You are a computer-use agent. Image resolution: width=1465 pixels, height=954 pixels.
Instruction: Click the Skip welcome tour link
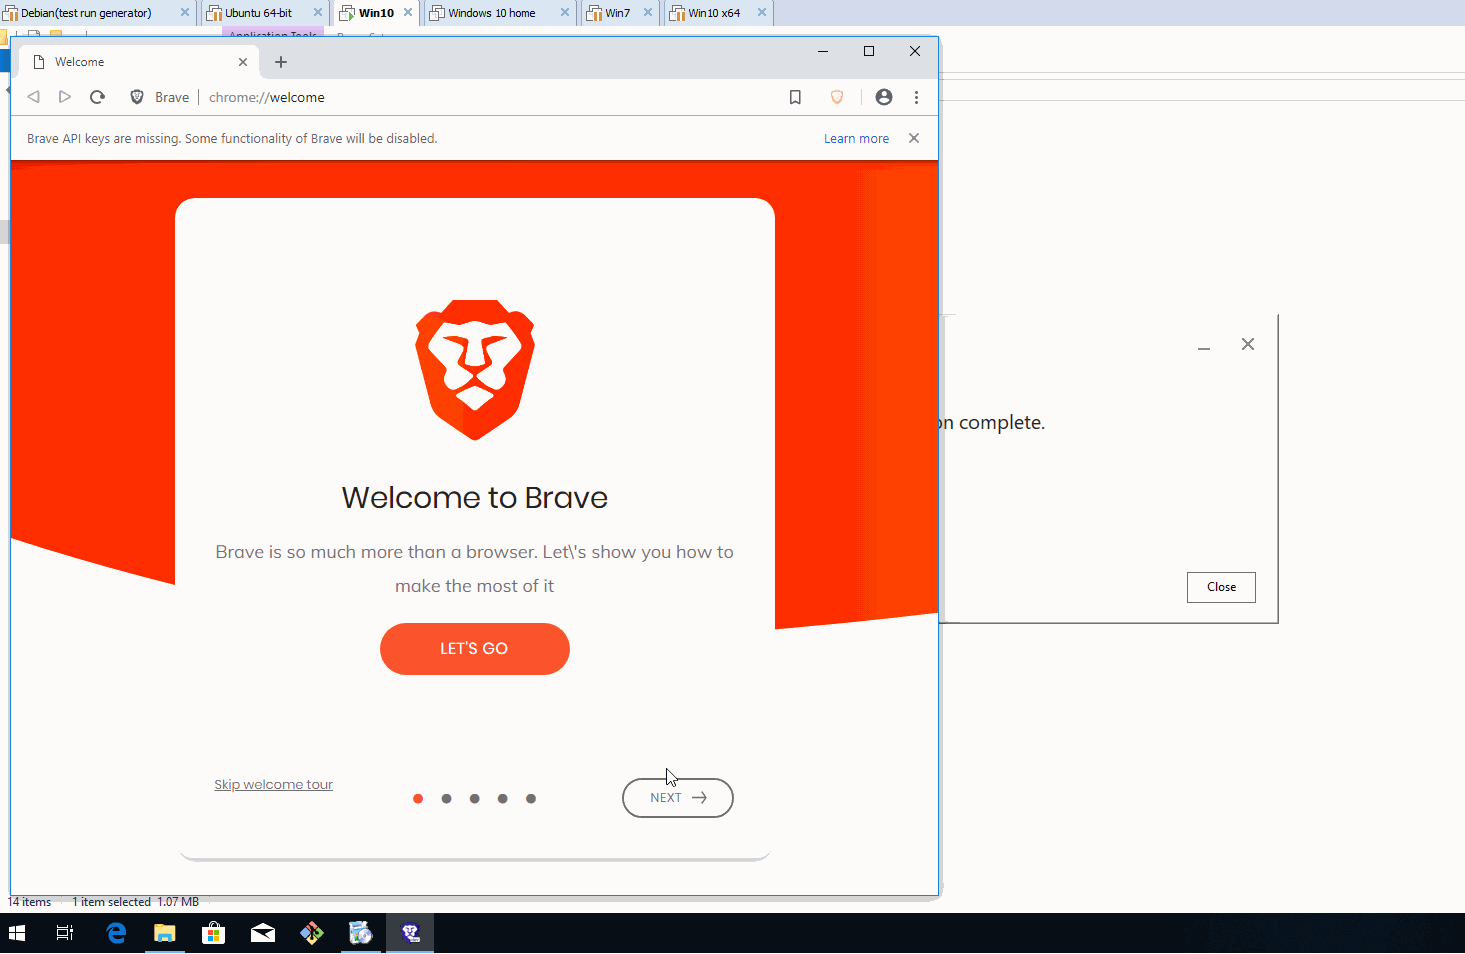[273, 784]
